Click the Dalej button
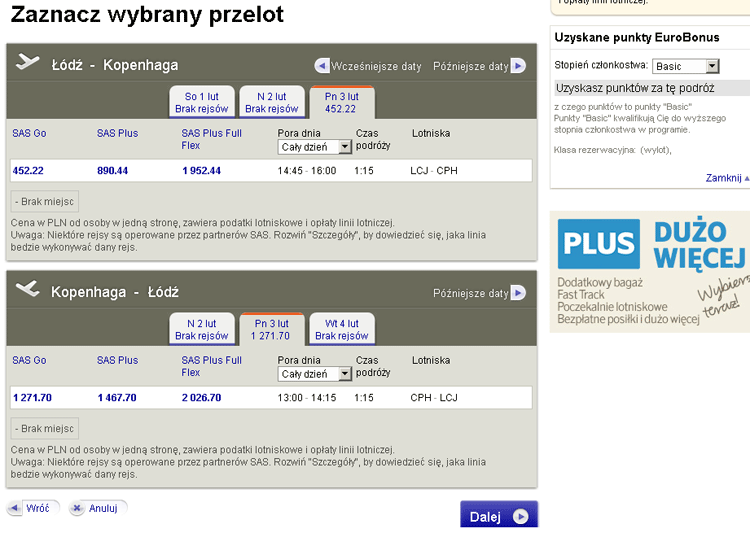The image size is (750, 533). tap(499, 516)
